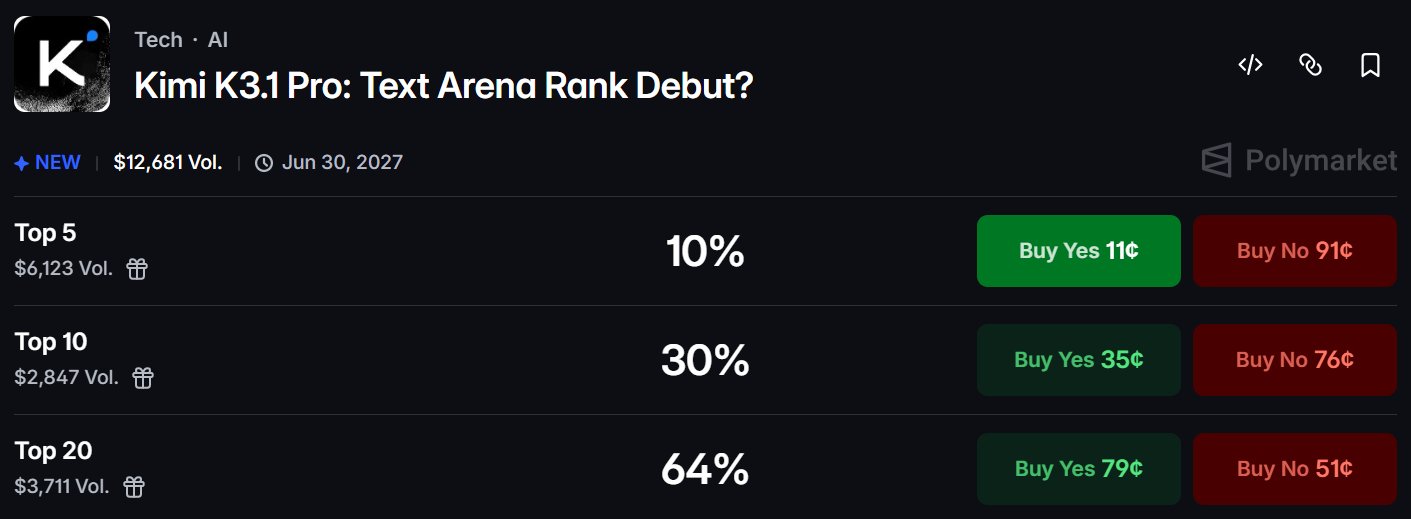Click the clock icon beside Jun 30, 2027

pos(264,163)
